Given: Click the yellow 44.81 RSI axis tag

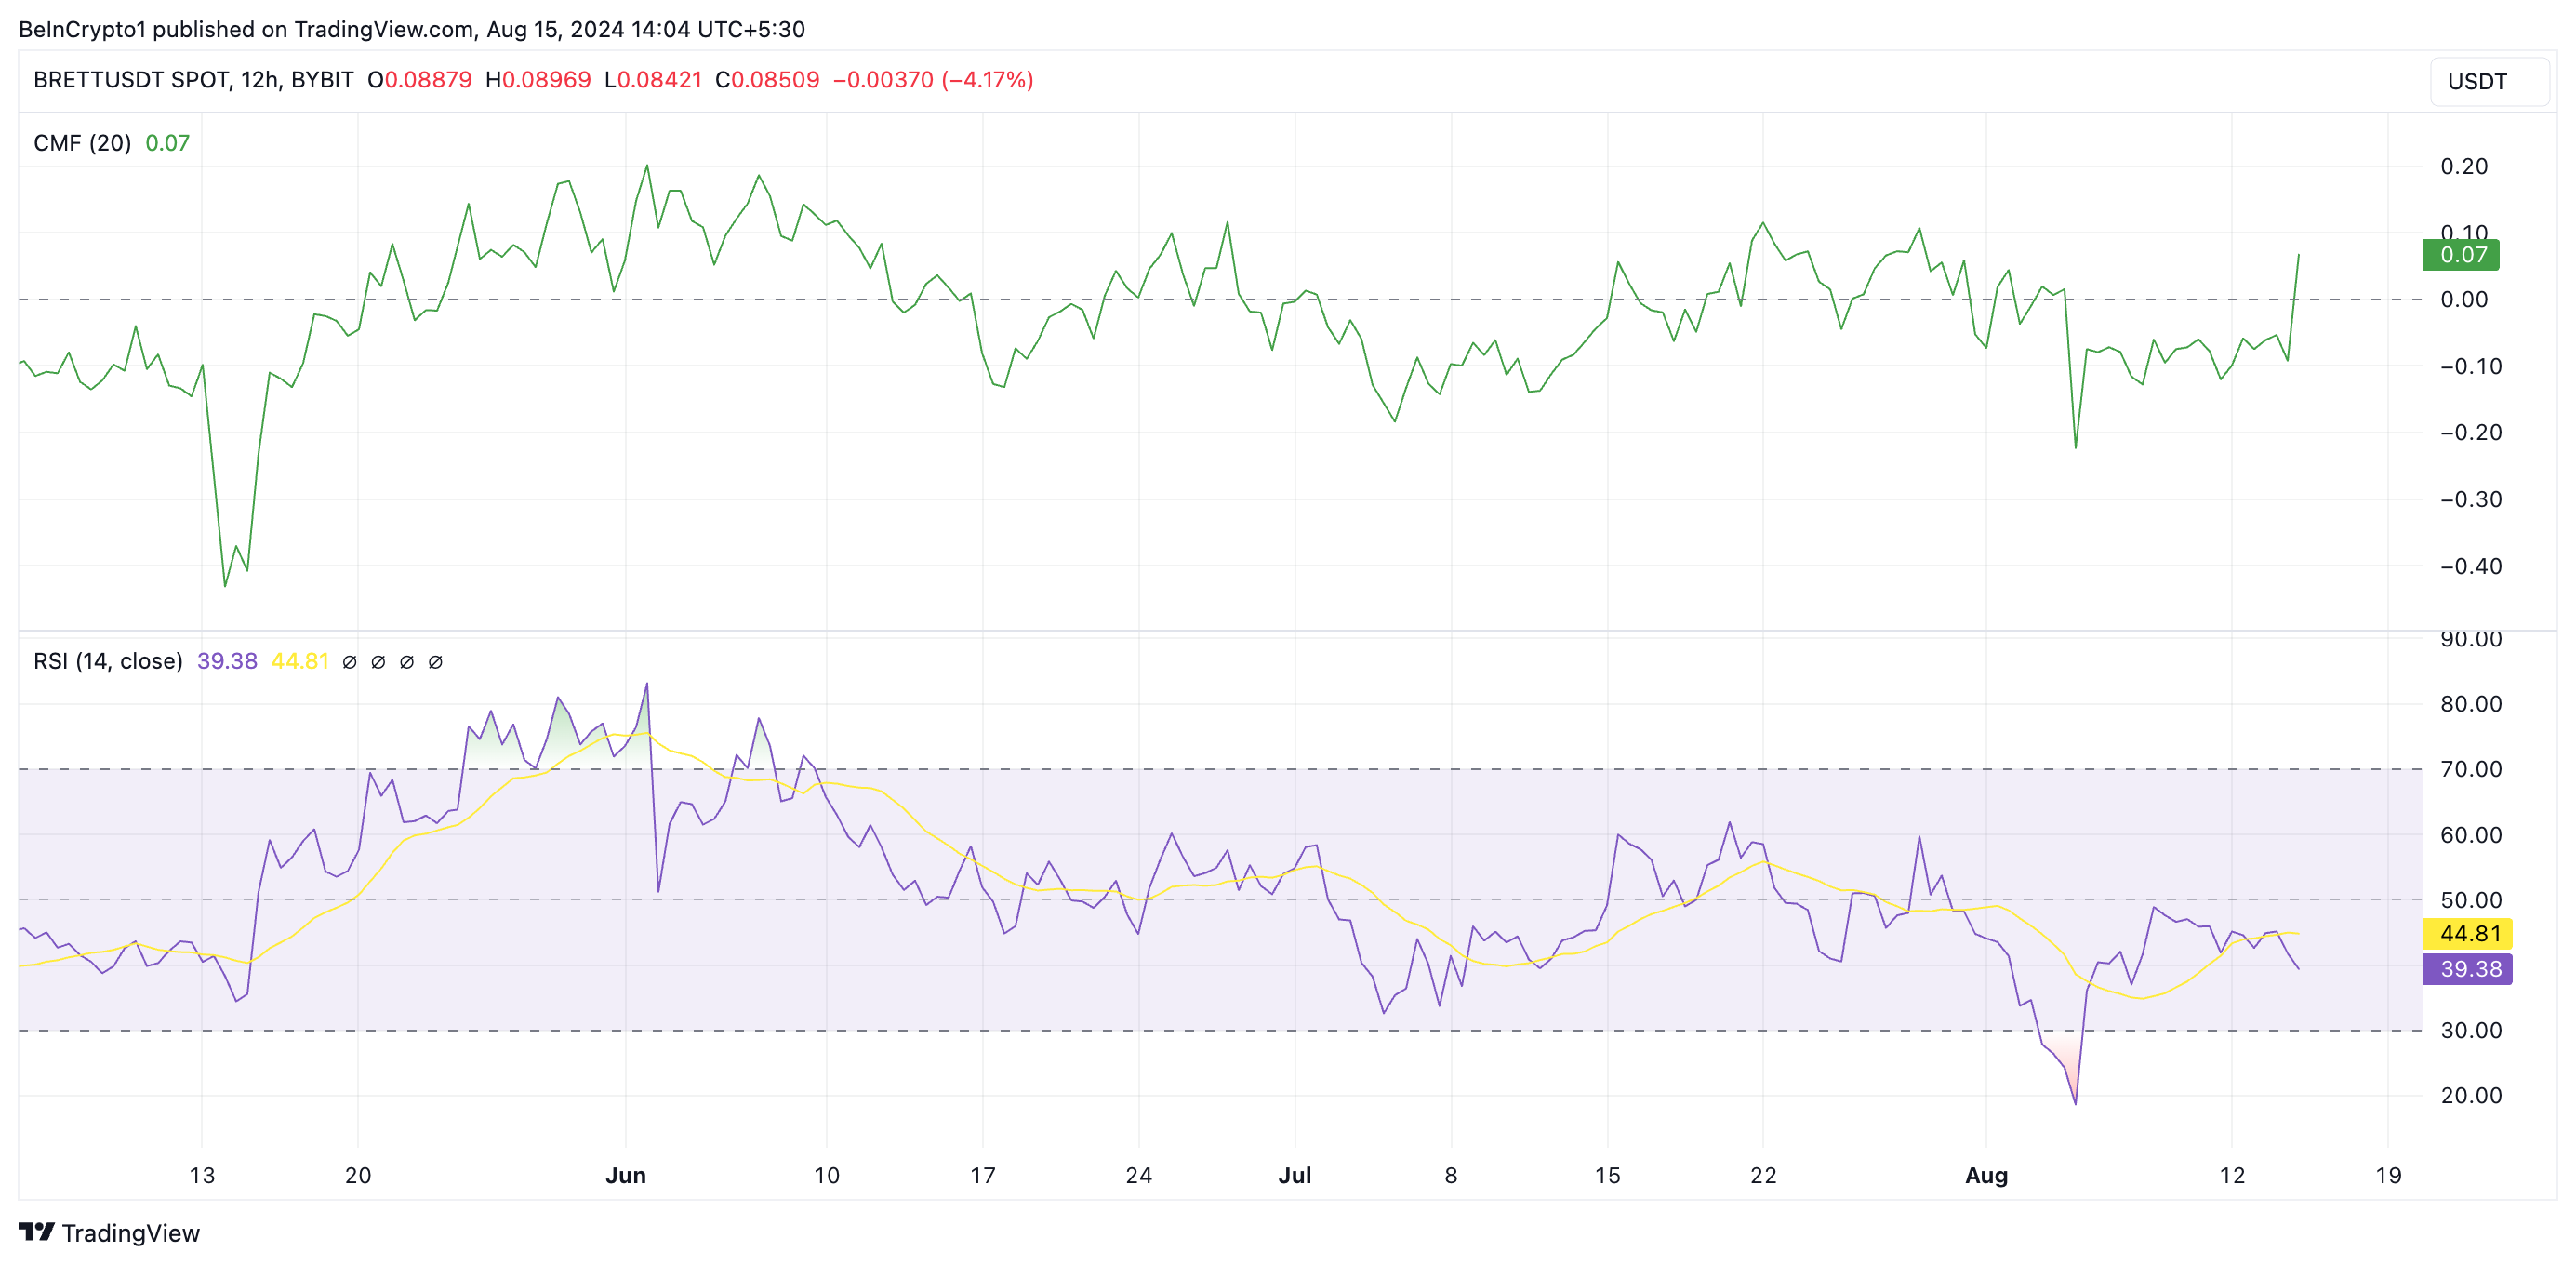Looking at the screenshot, I should tap(2468, 933).
